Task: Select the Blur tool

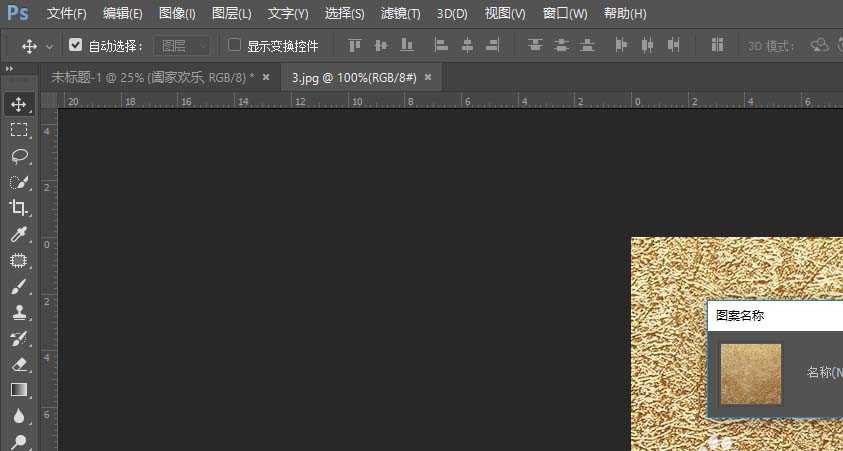Action: pos(19,416)
